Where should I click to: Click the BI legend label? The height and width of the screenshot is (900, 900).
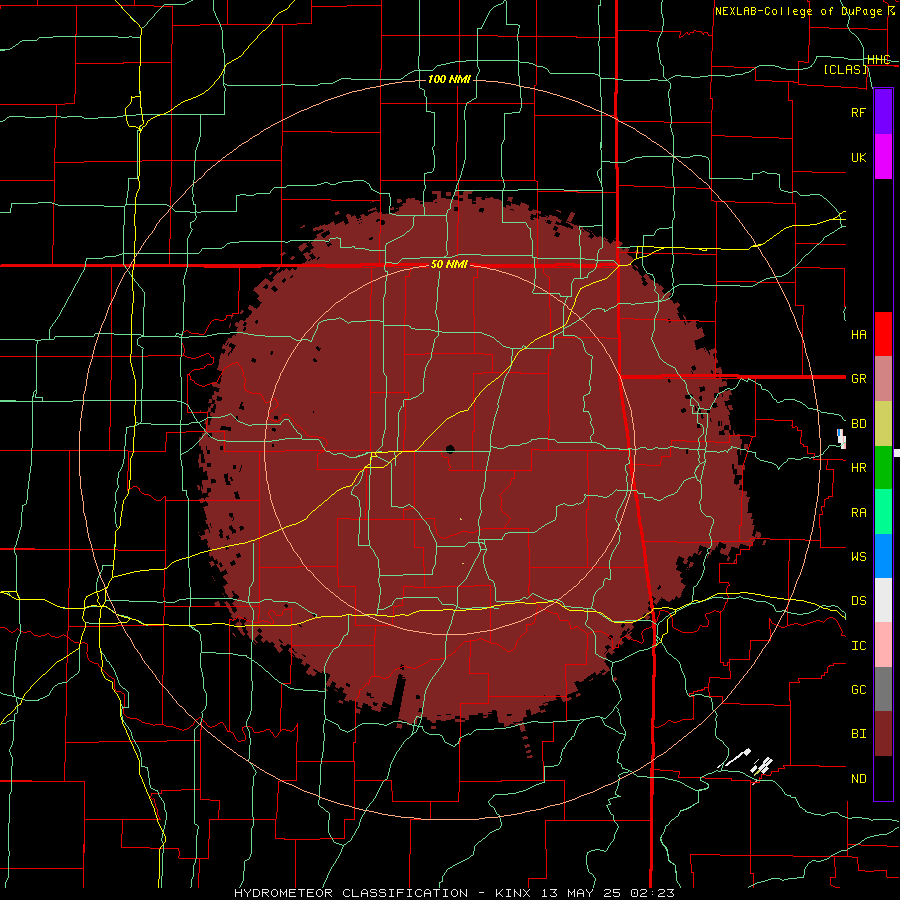(x=858, y=734)
